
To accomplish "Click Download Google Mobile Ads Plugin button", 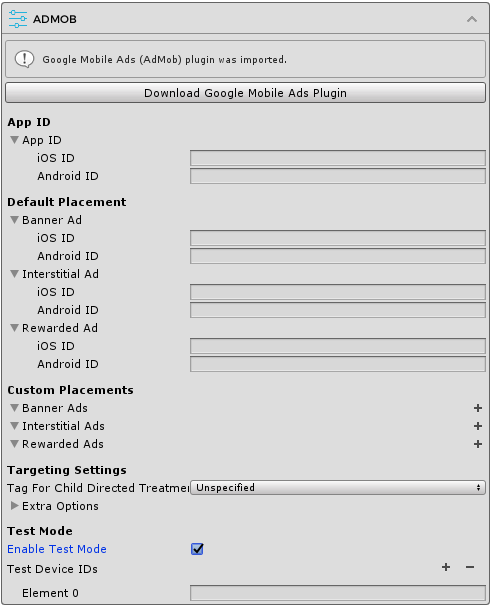I will click(245, 93).
